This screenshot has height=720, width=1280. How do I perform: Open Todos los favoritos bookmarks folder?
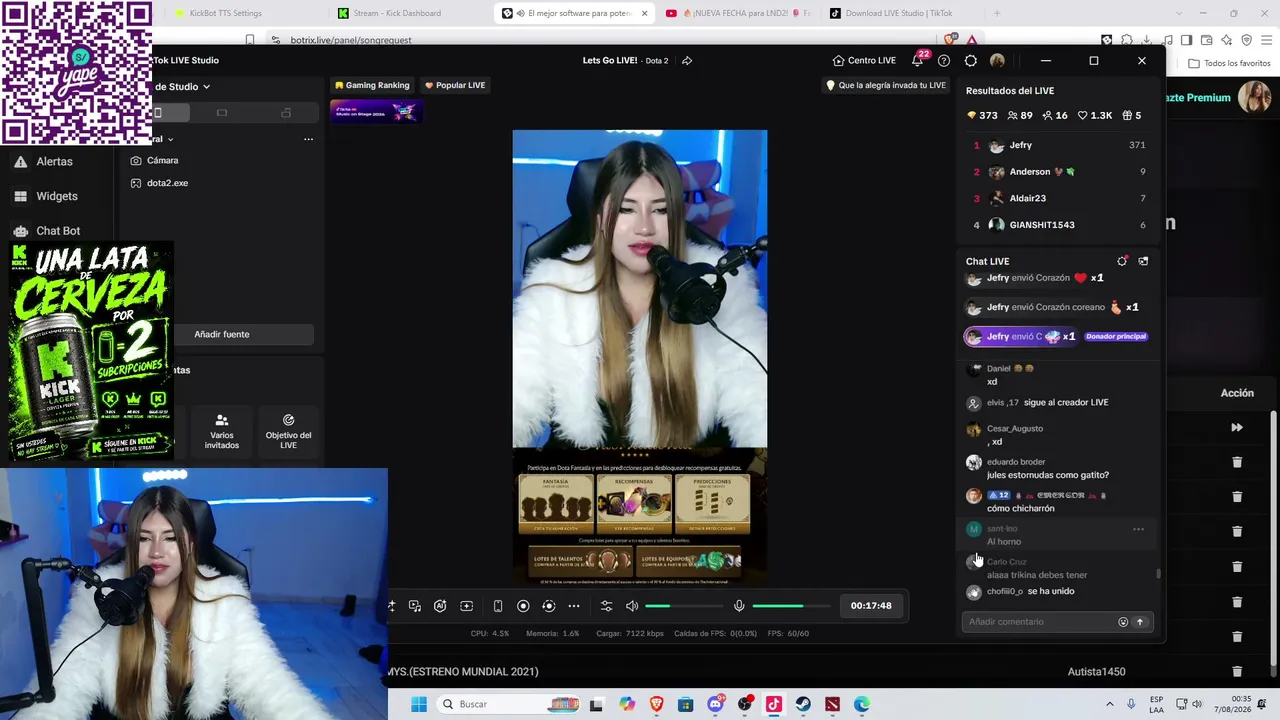click(1229, 63)
